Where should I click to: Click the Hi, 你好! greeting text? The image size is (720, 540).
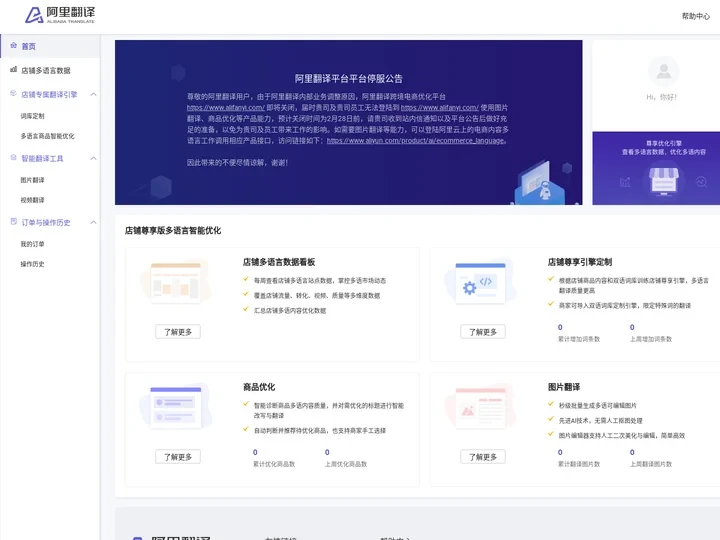point(661,97)
